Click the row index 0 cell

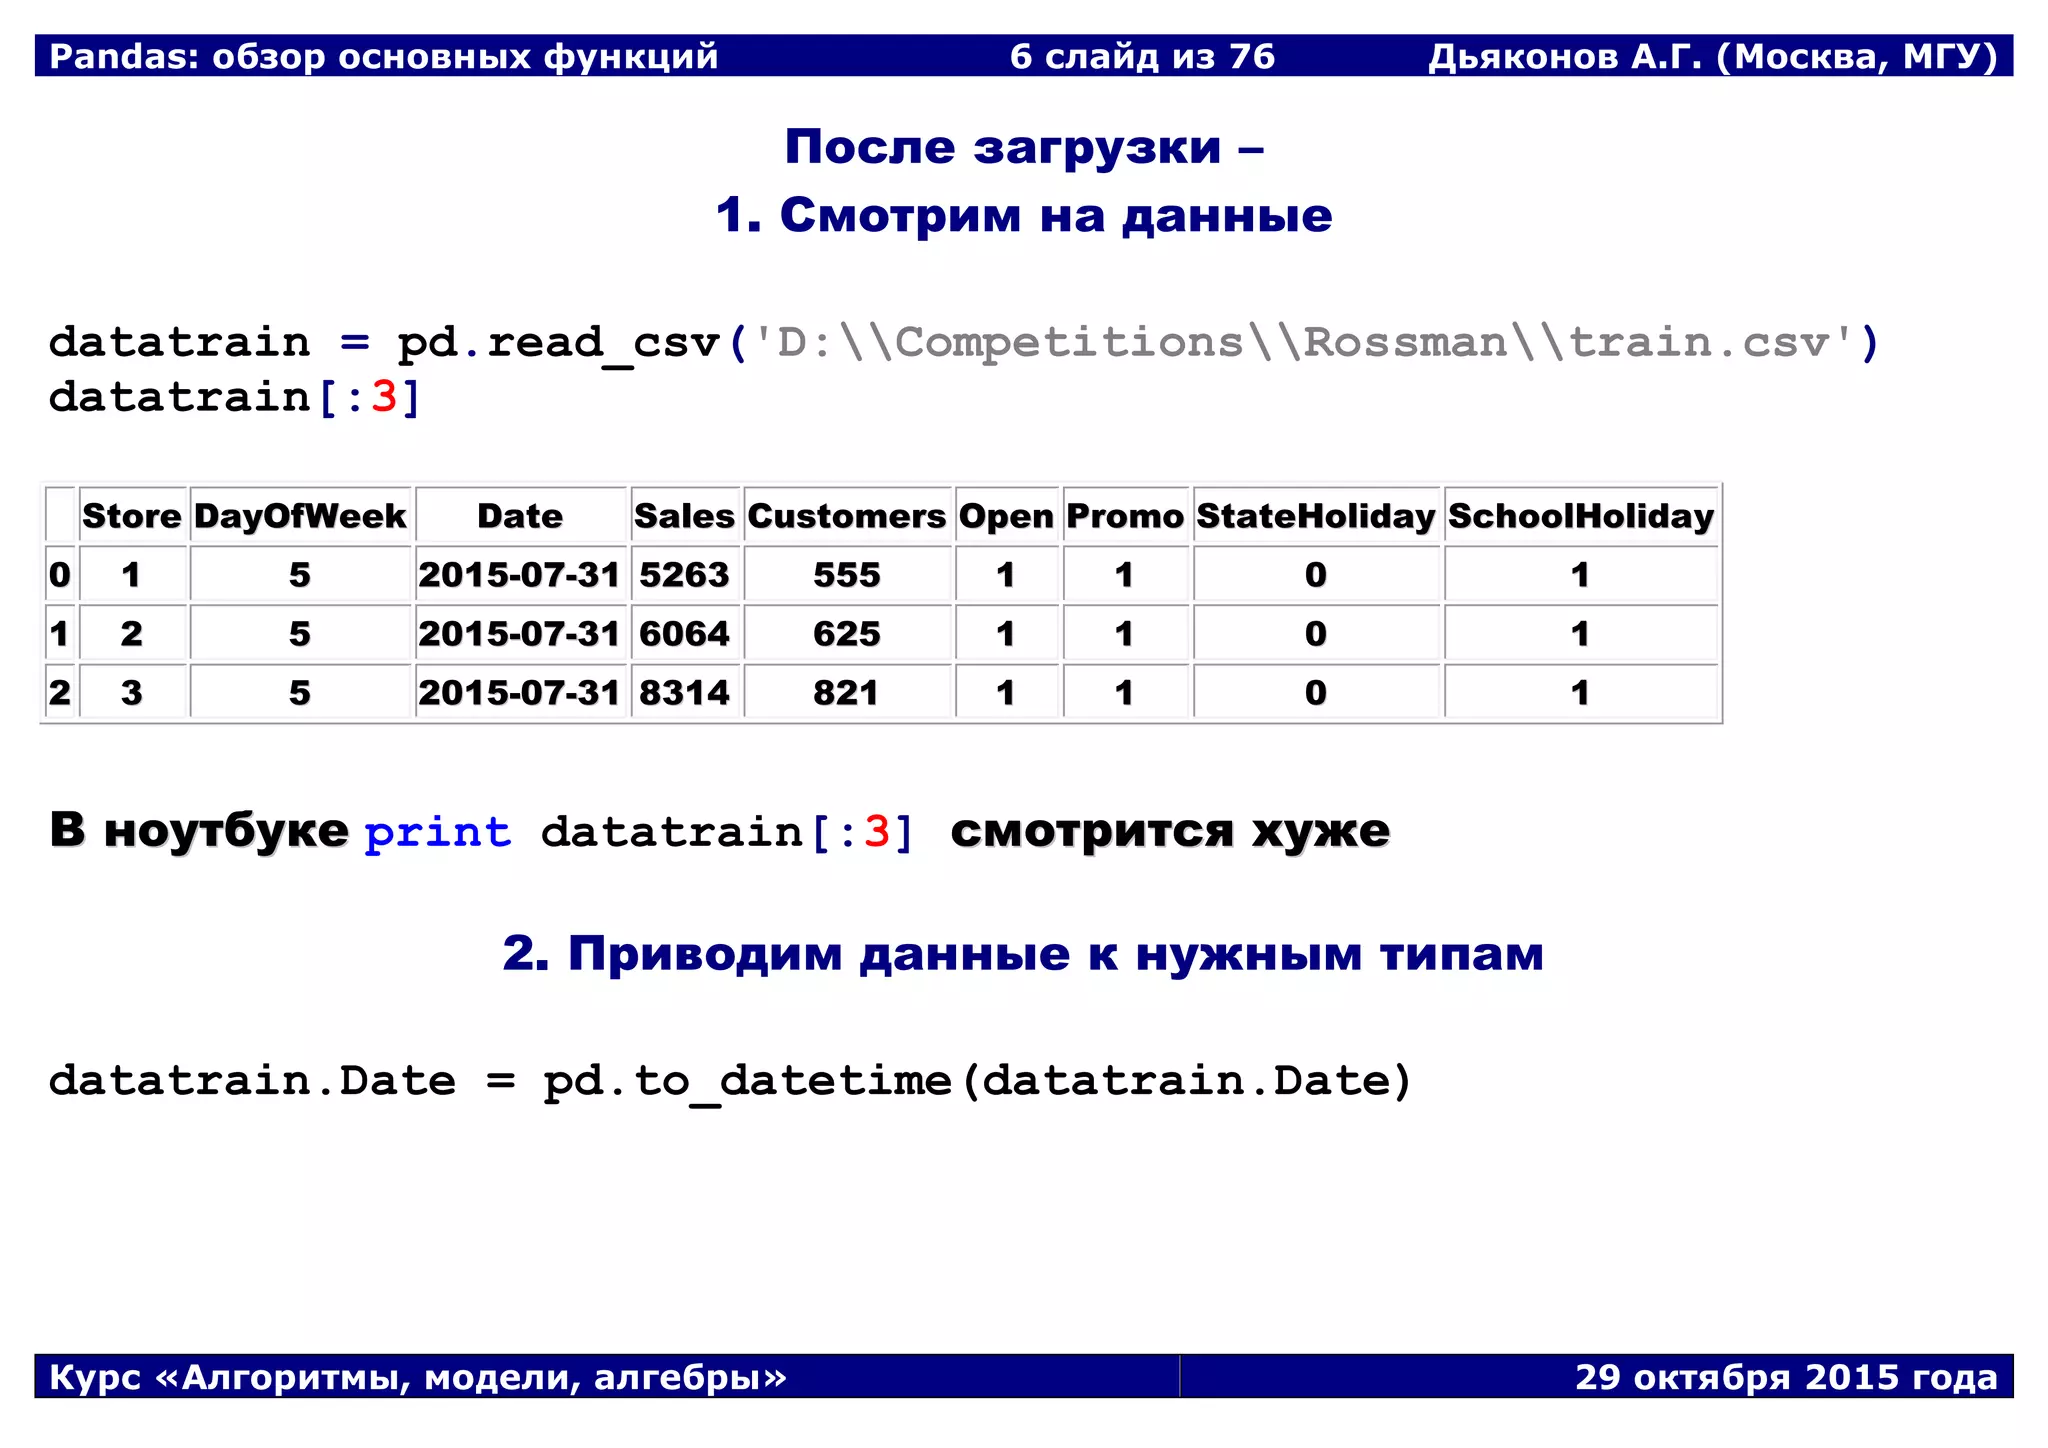(60, 575)
